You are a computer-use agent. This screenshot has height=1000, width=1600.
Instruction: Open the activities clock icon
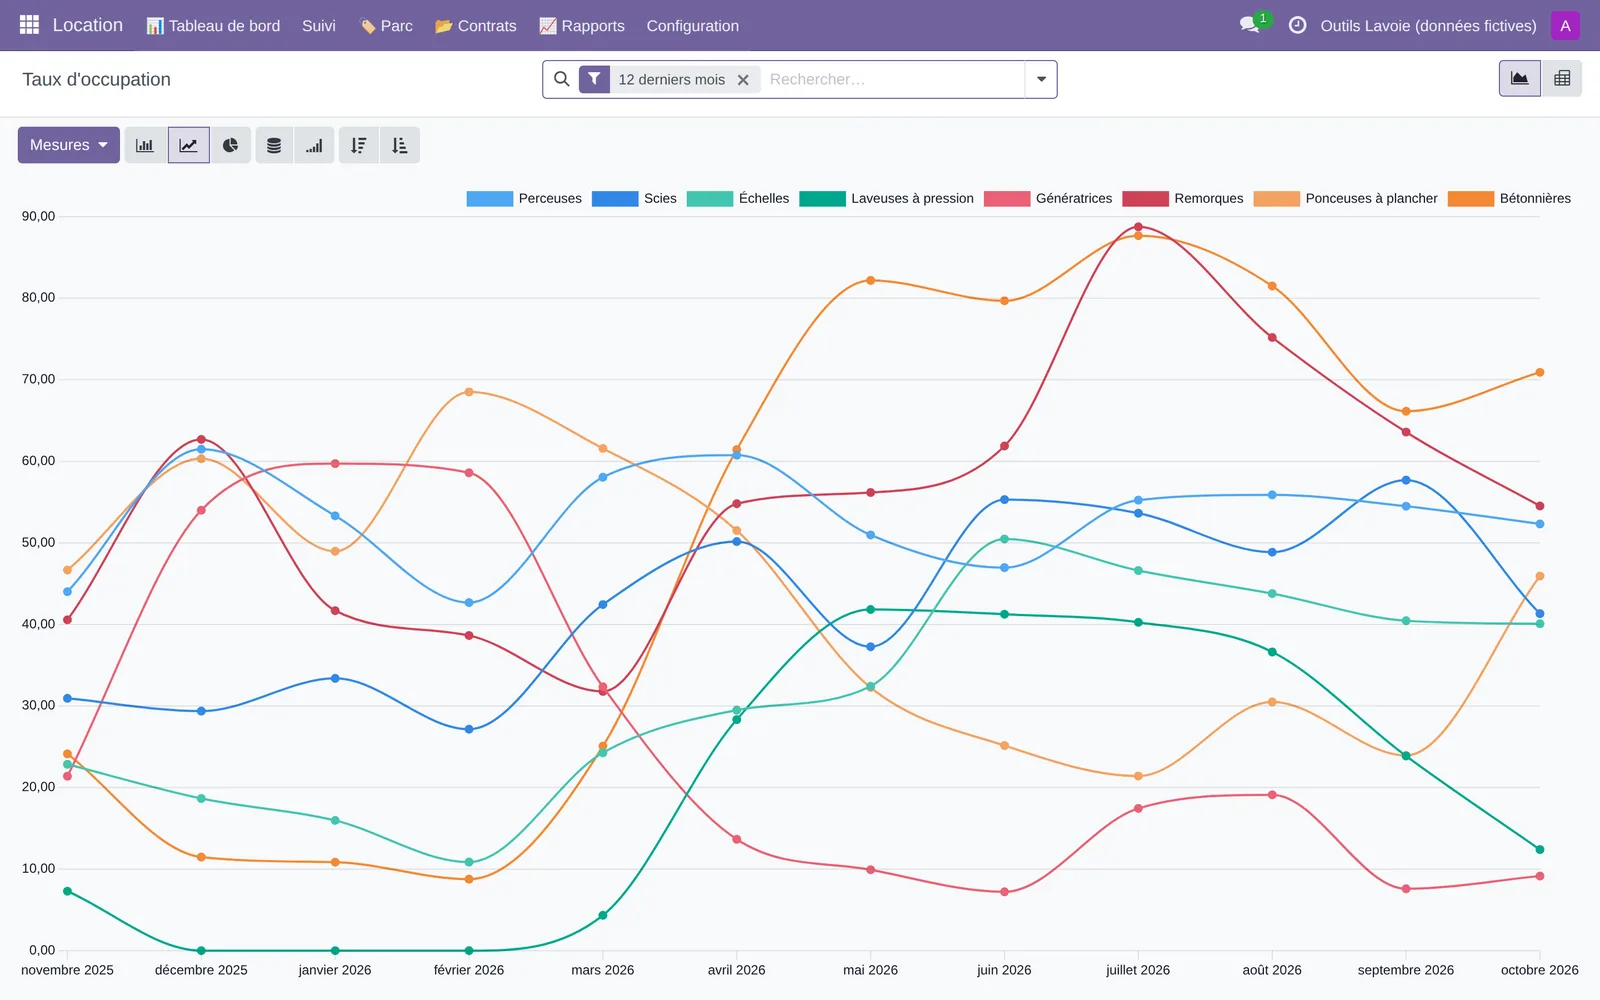1297,25
